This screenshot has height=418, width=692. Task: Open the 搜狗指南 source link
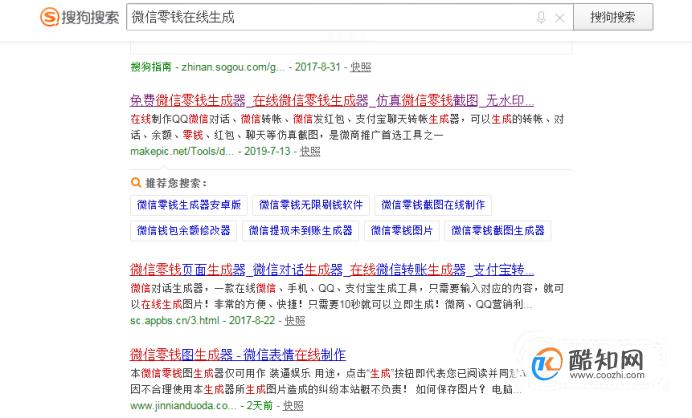tap(151, 67)
